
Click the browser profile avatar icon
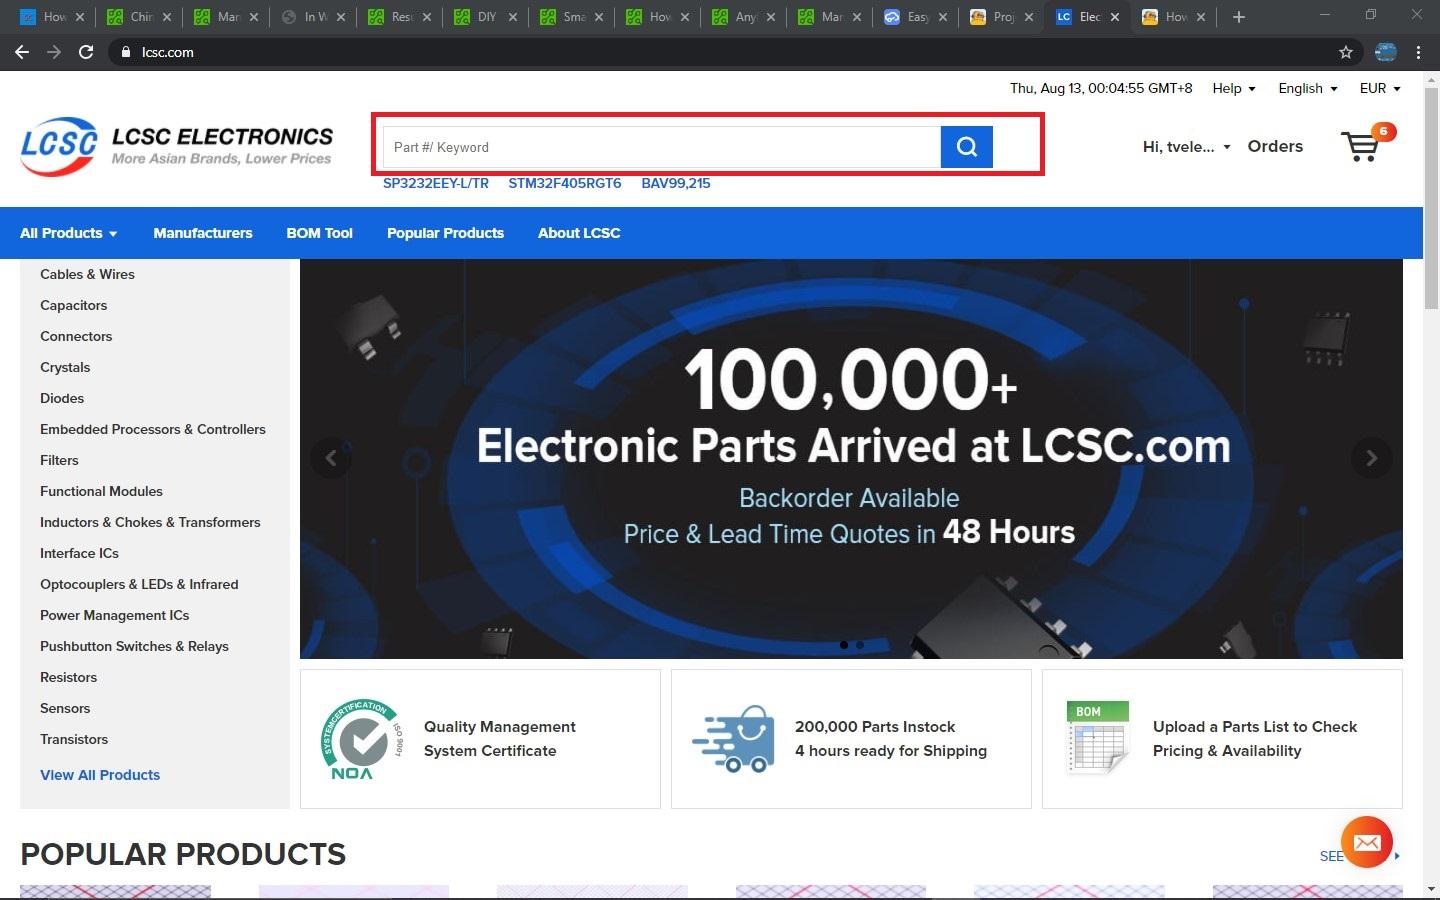(x=1385, y=52)
